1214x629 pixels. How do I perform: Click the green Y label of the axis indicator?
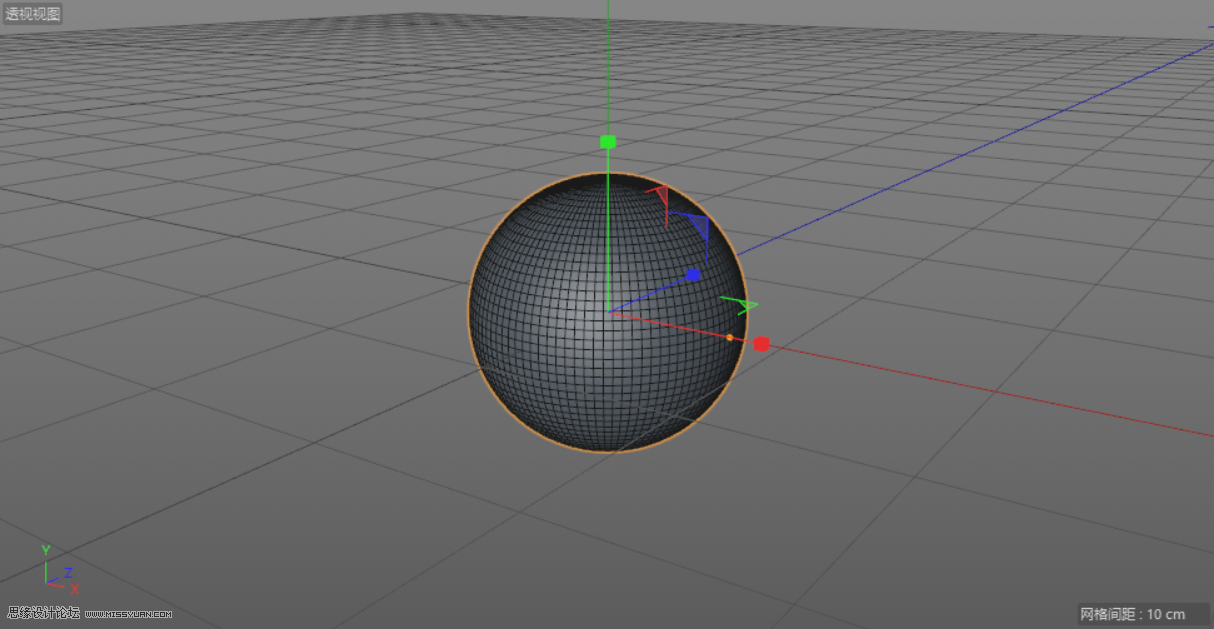[x=46, y=549]
